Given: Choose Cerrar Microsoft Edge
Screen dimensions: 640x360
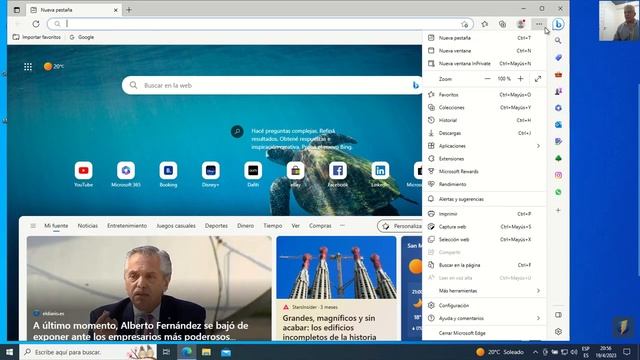Looking at the screenshot, I should (x=484, y=333).
